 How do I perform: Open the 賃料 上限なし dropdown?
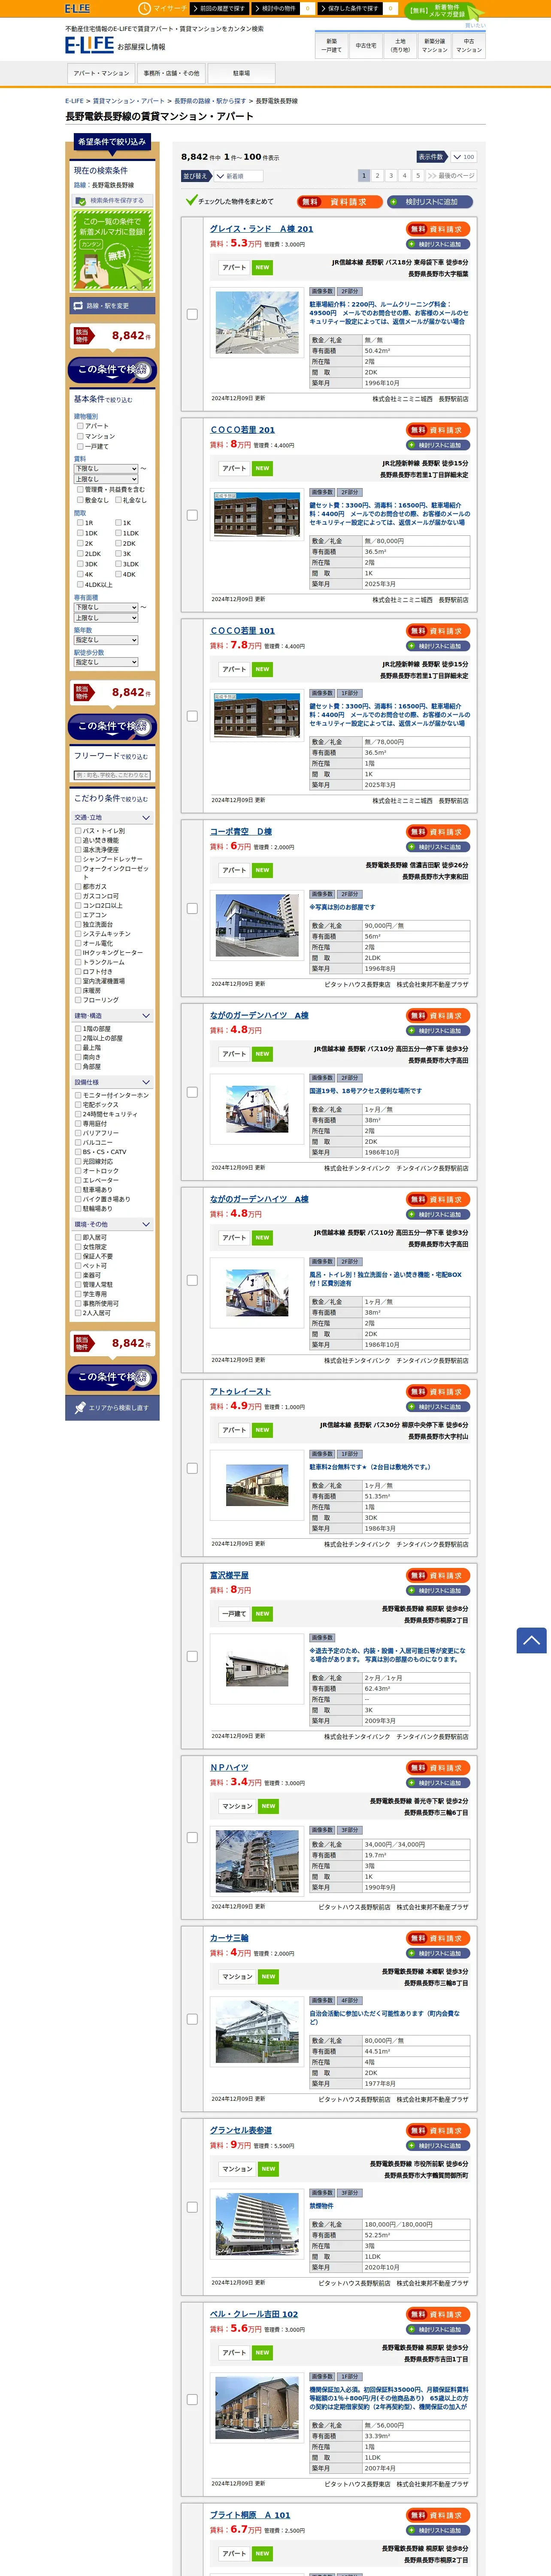point(105,479)
